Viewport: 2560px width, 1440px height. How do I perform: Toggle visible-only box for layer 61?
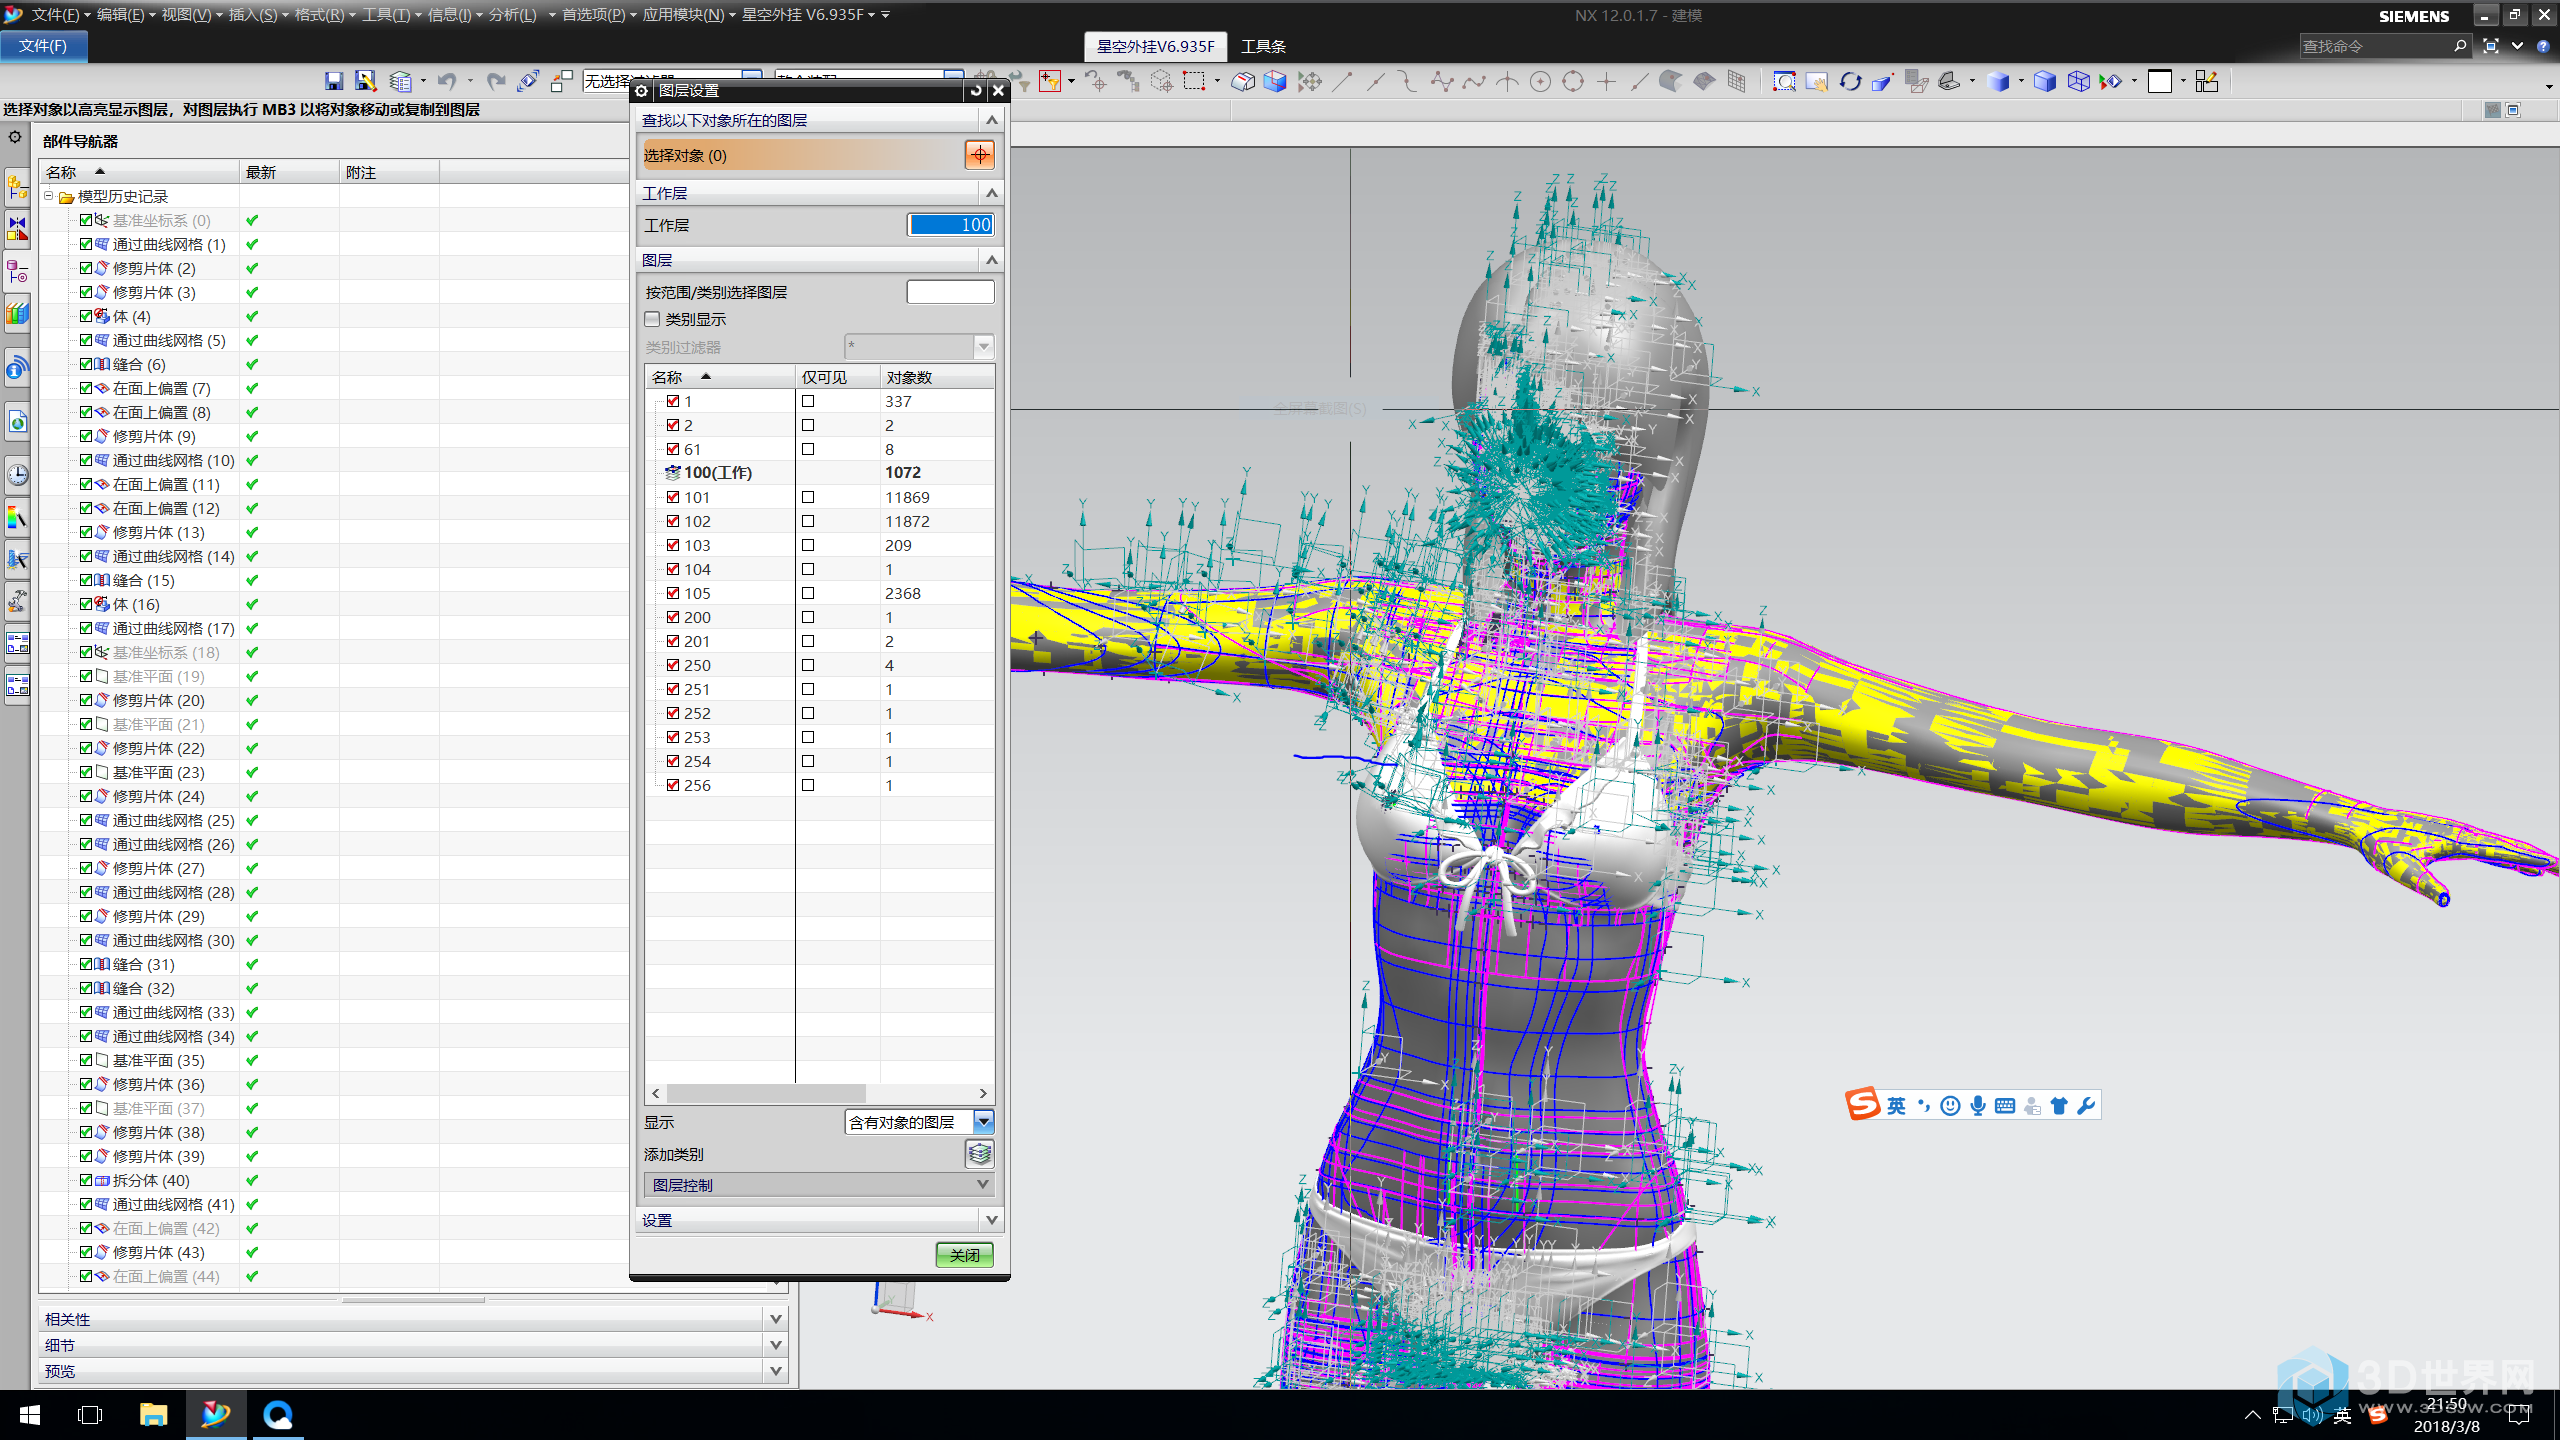pyautogui.click(x=808, y=449)
